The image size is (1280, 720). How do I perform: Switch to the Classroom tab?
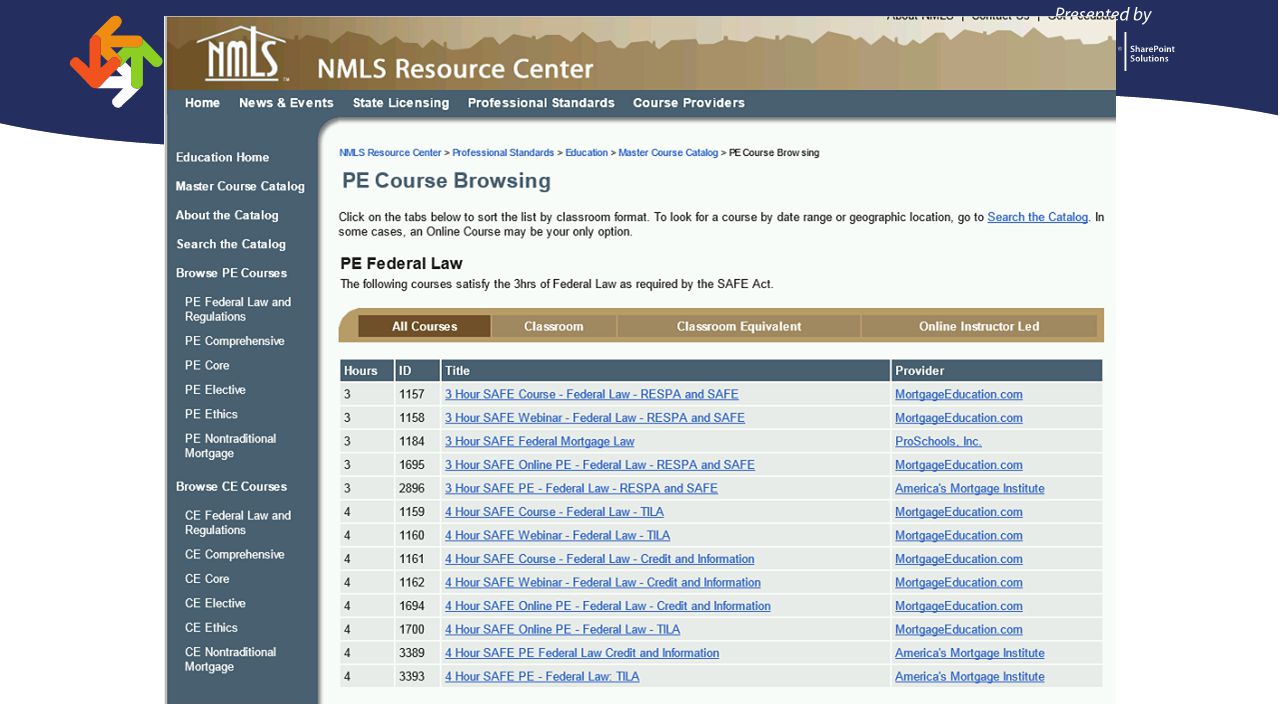553,326
